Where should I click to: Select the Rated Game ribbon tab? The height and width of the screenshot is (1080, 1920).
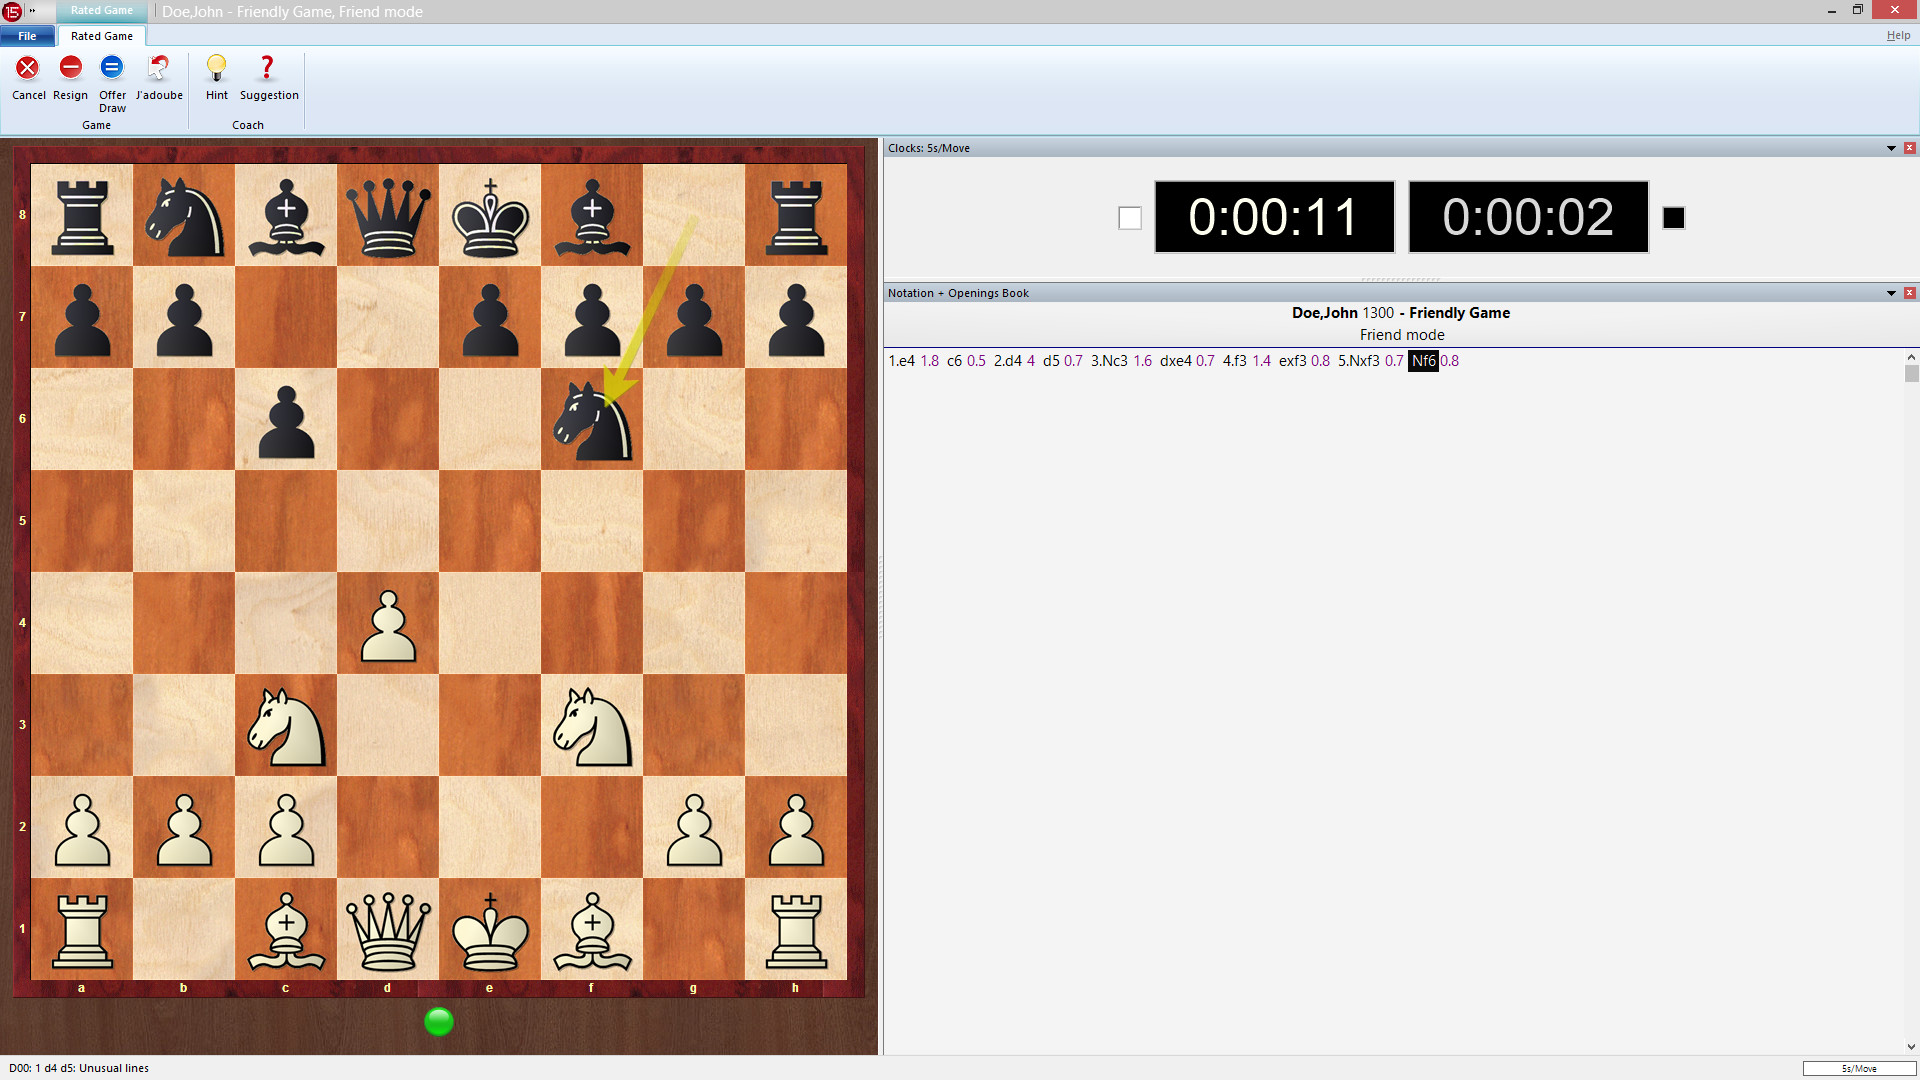point(100,35)
